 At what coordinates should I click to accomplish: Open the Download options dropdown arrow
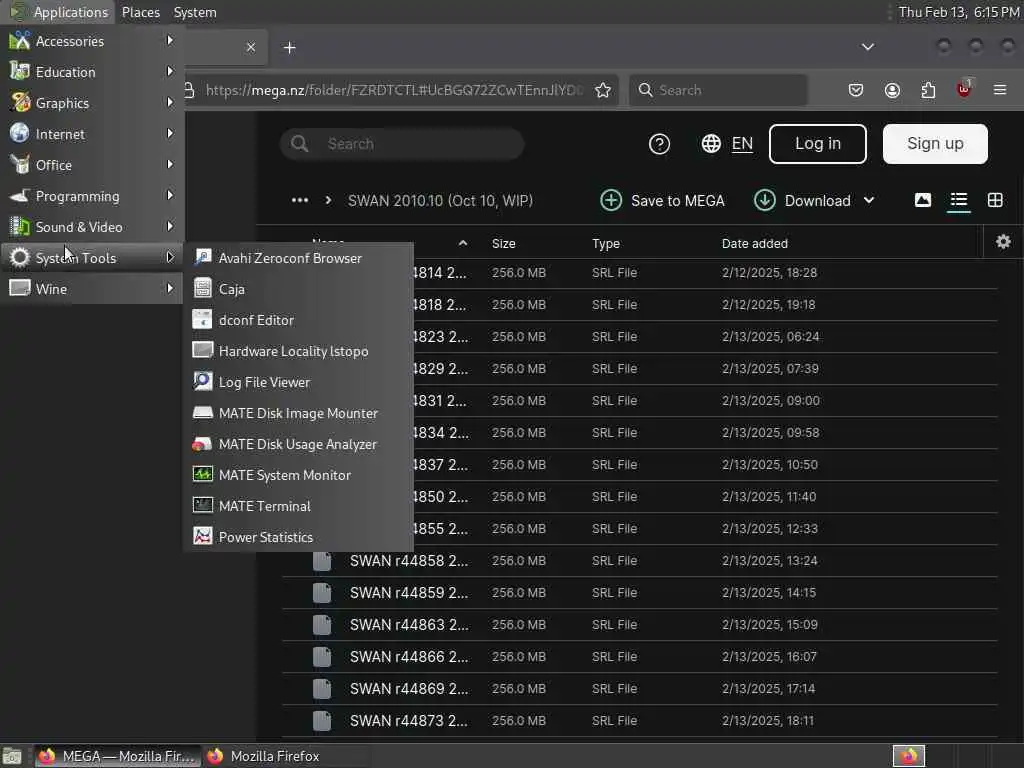pos(869,200)
